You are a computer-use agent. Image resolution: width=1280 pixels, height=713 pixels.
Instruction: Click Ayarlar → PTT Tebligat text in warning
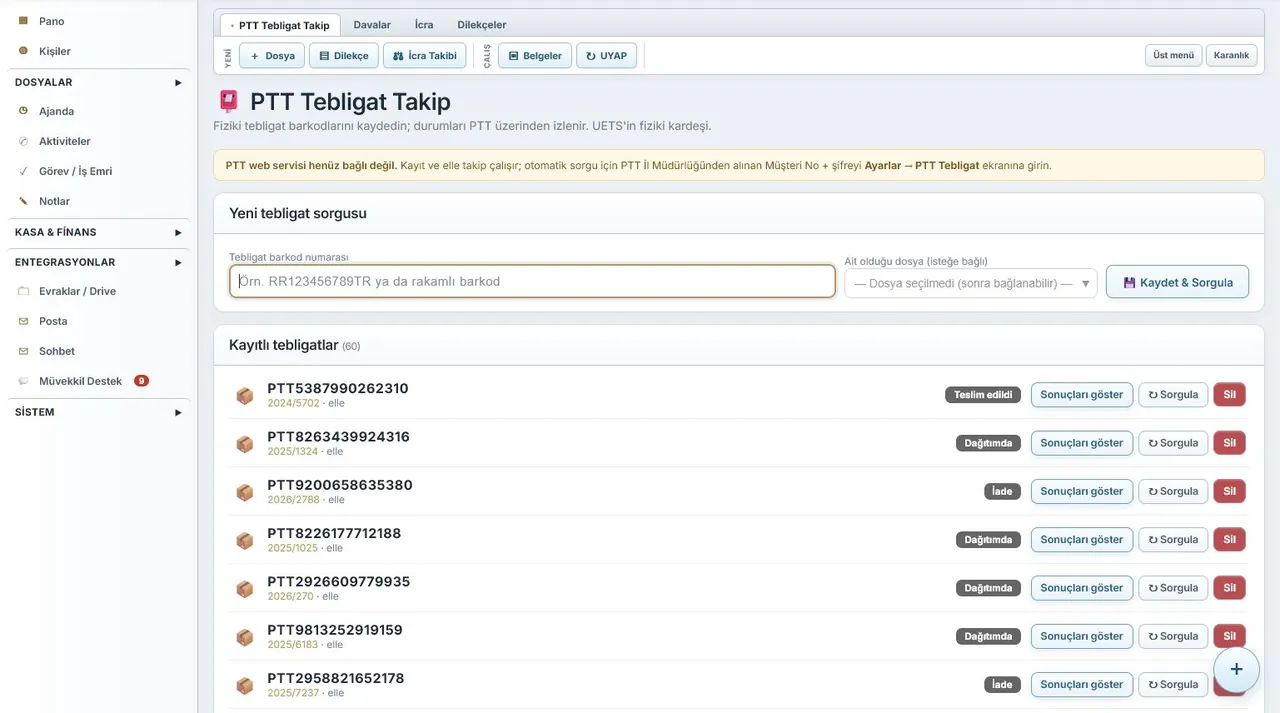921,165
